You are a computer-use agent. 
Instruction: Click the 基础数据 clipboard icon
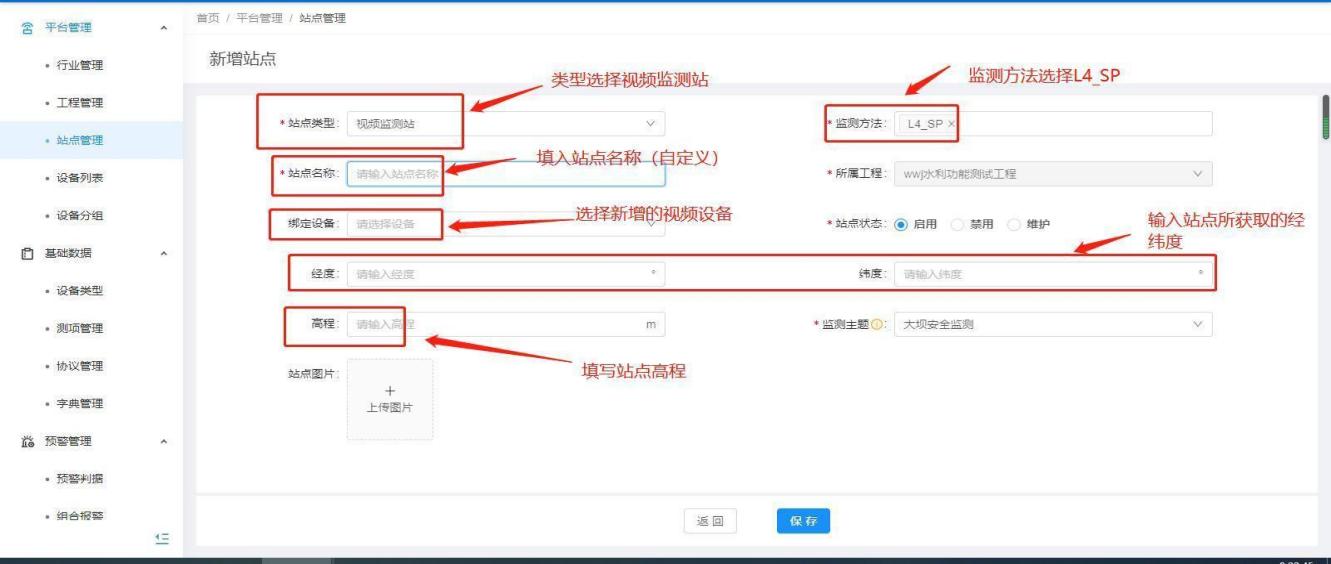[x=29, y=253]
